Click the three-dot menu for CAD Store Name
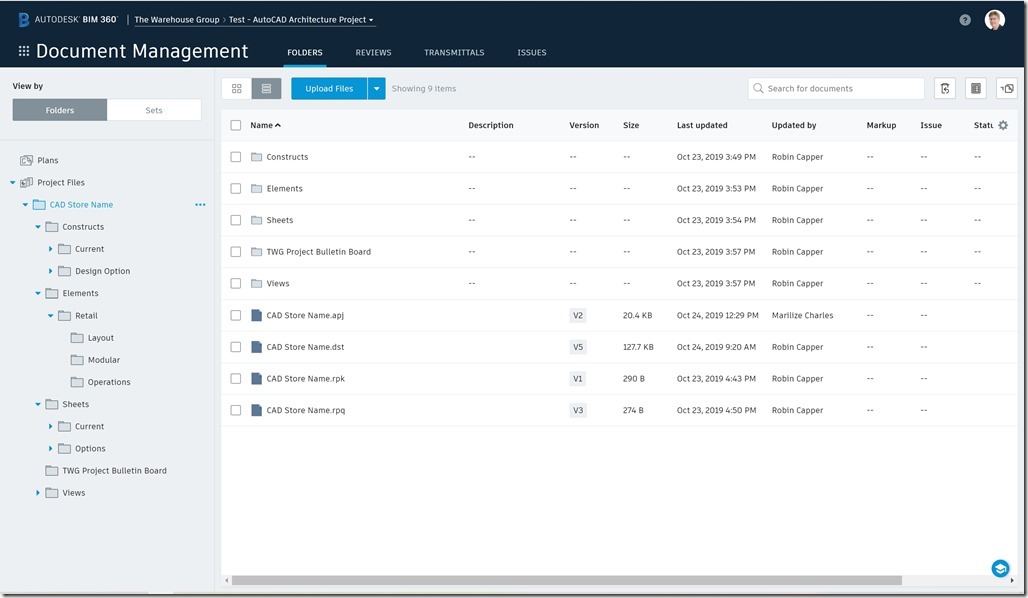The height and width of the screenshot is (598, 1028). 200,205
